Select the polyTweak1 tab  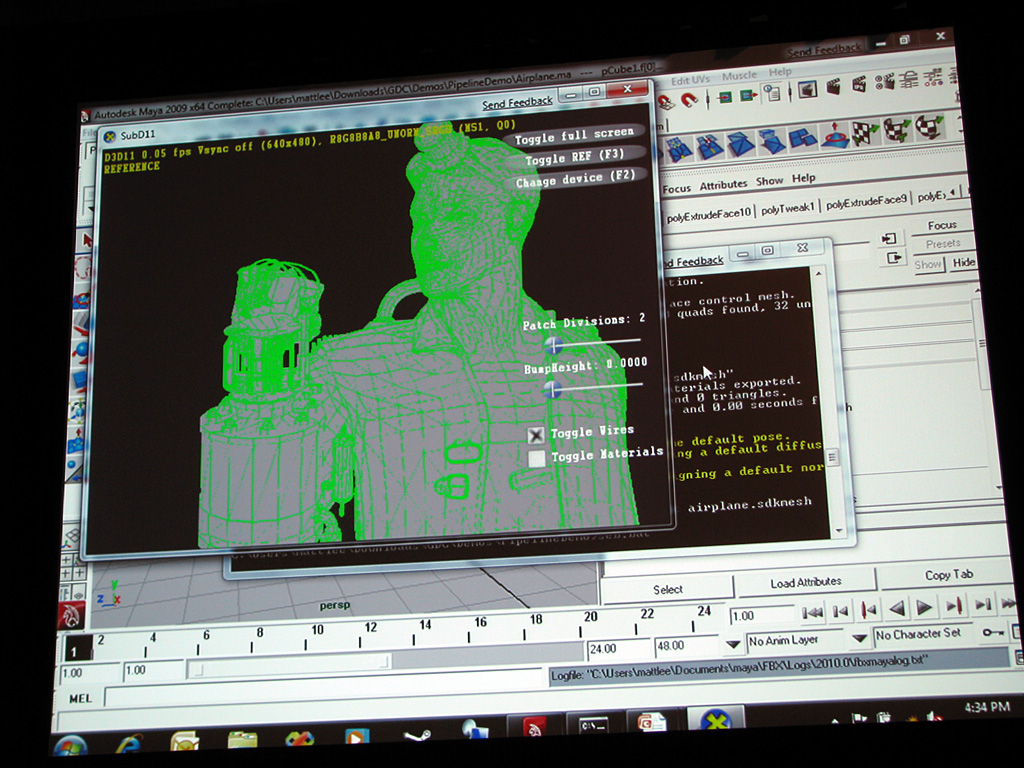(x=788, y=208)
